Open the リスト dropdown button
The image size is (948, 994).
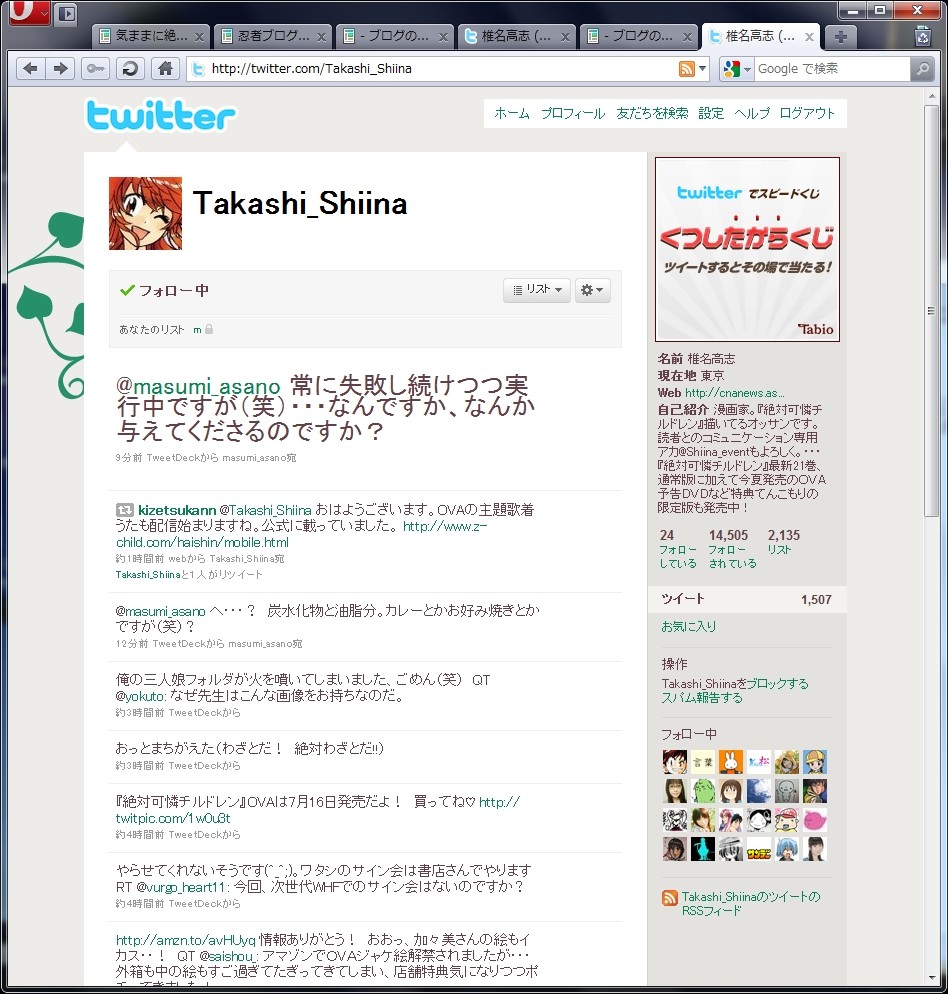point(536,290)
